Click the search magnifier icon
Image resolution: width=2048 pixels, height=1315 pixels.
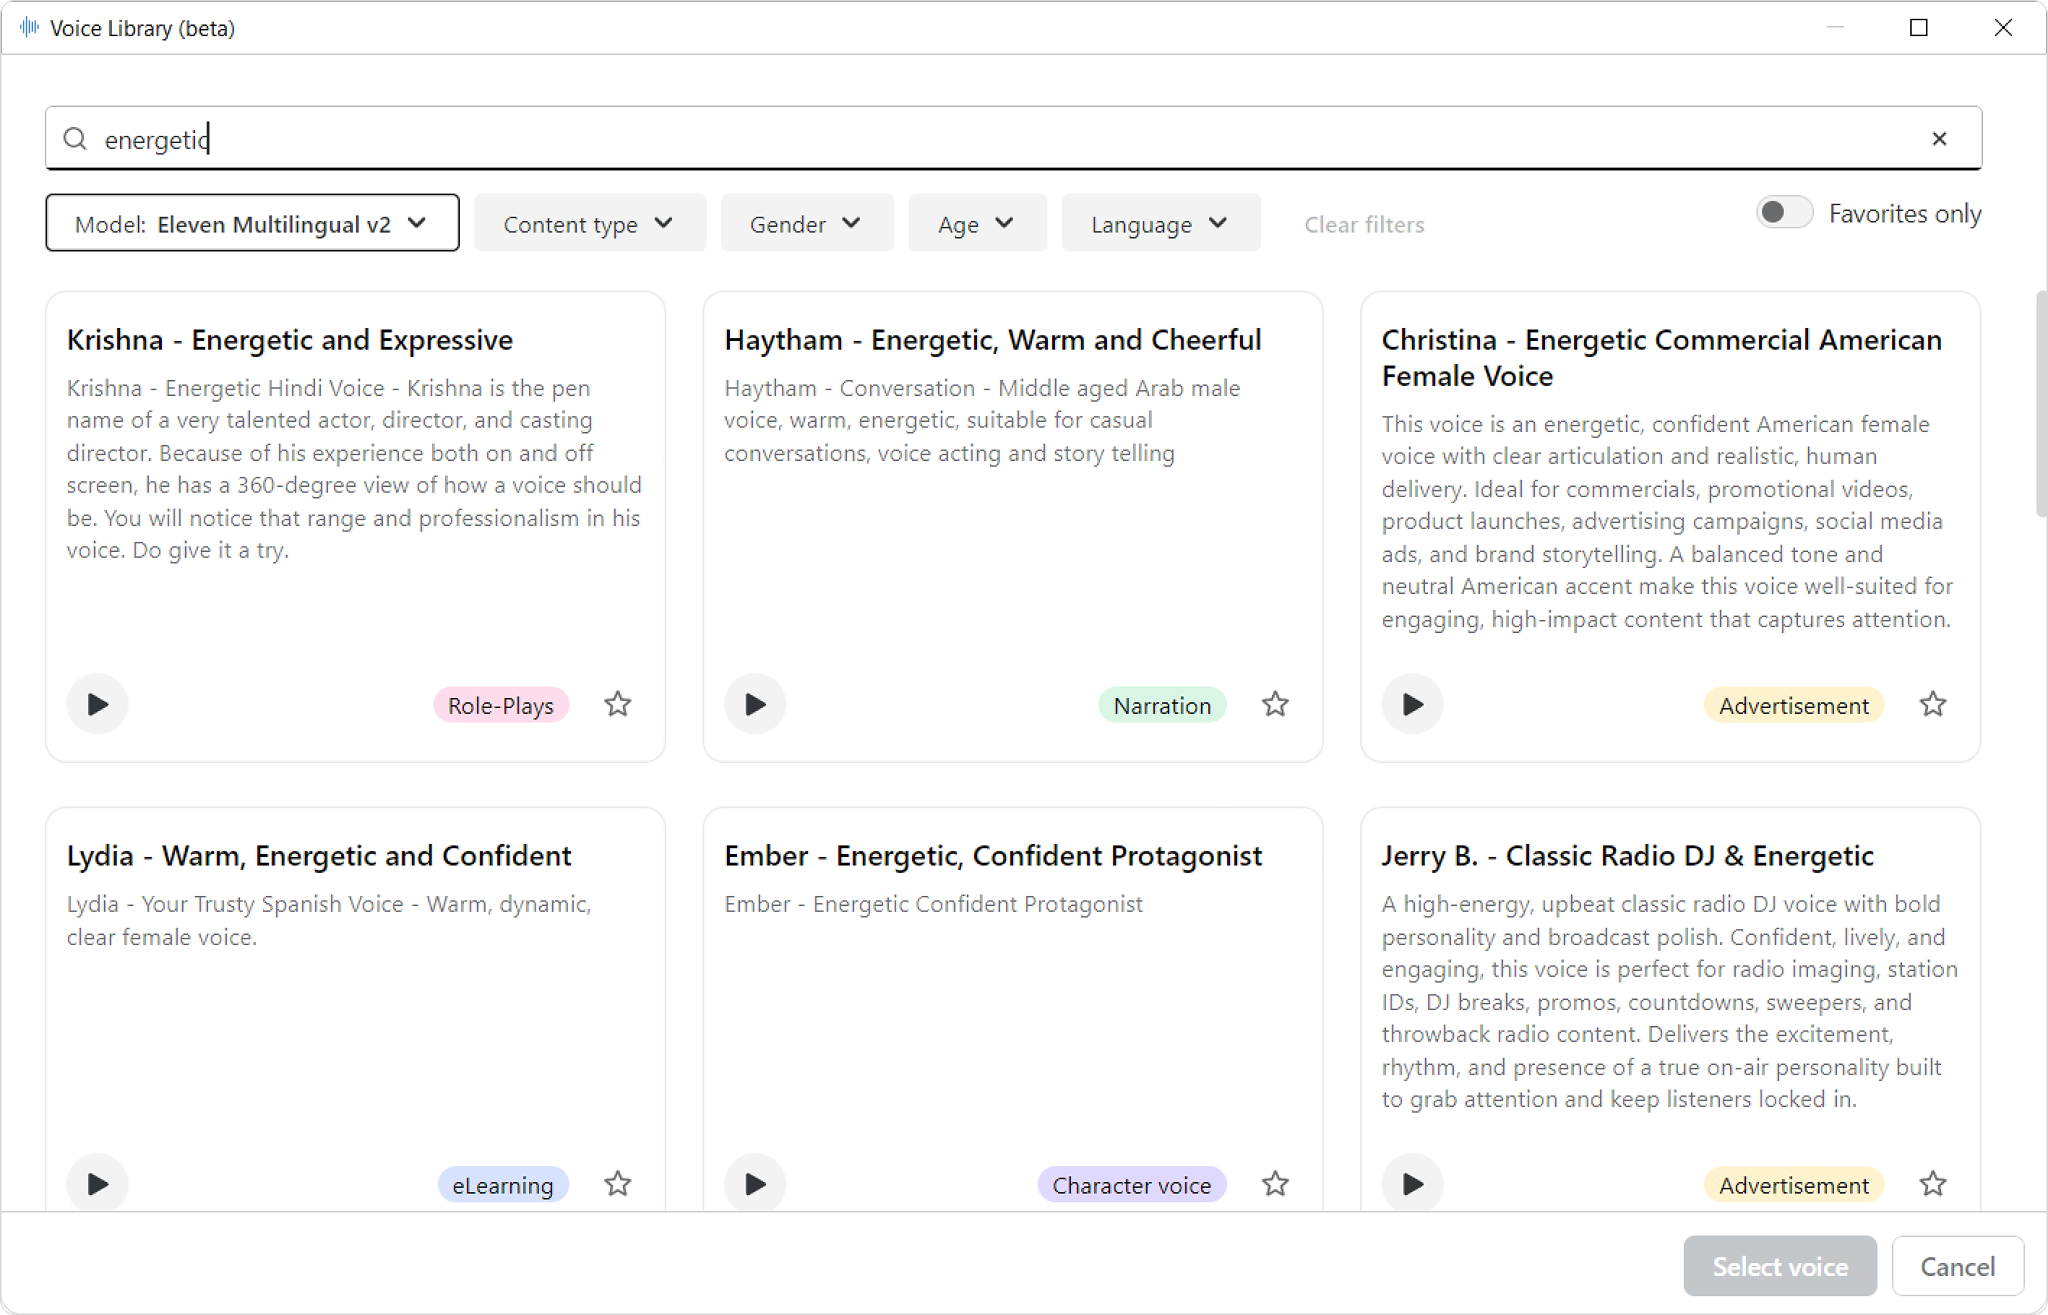pyautogui.click(x=75, y=139)
